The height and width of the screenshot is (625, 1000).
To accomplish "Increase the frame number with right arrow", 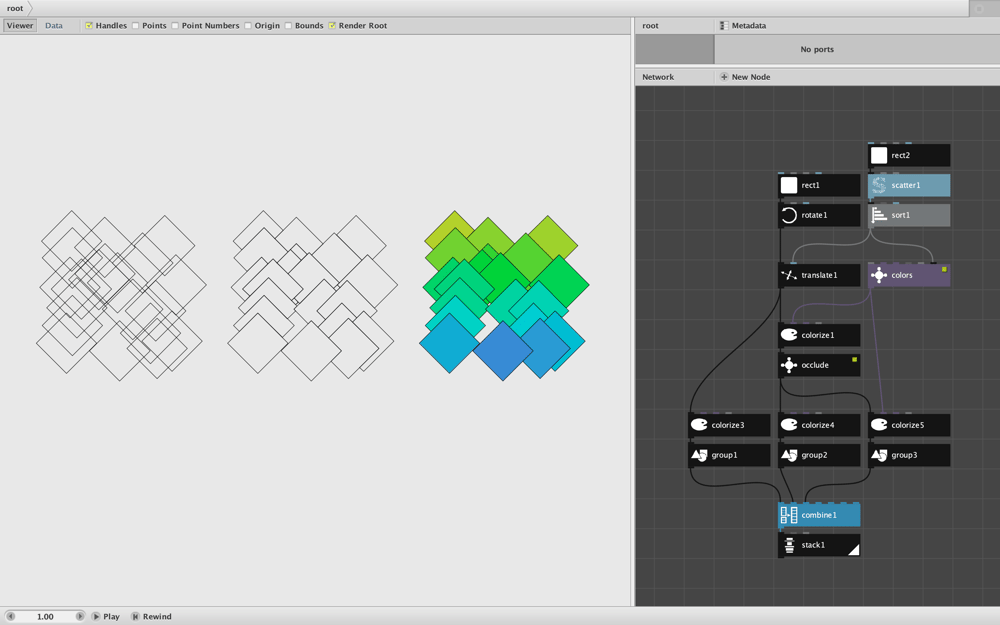I will [80, 616].
